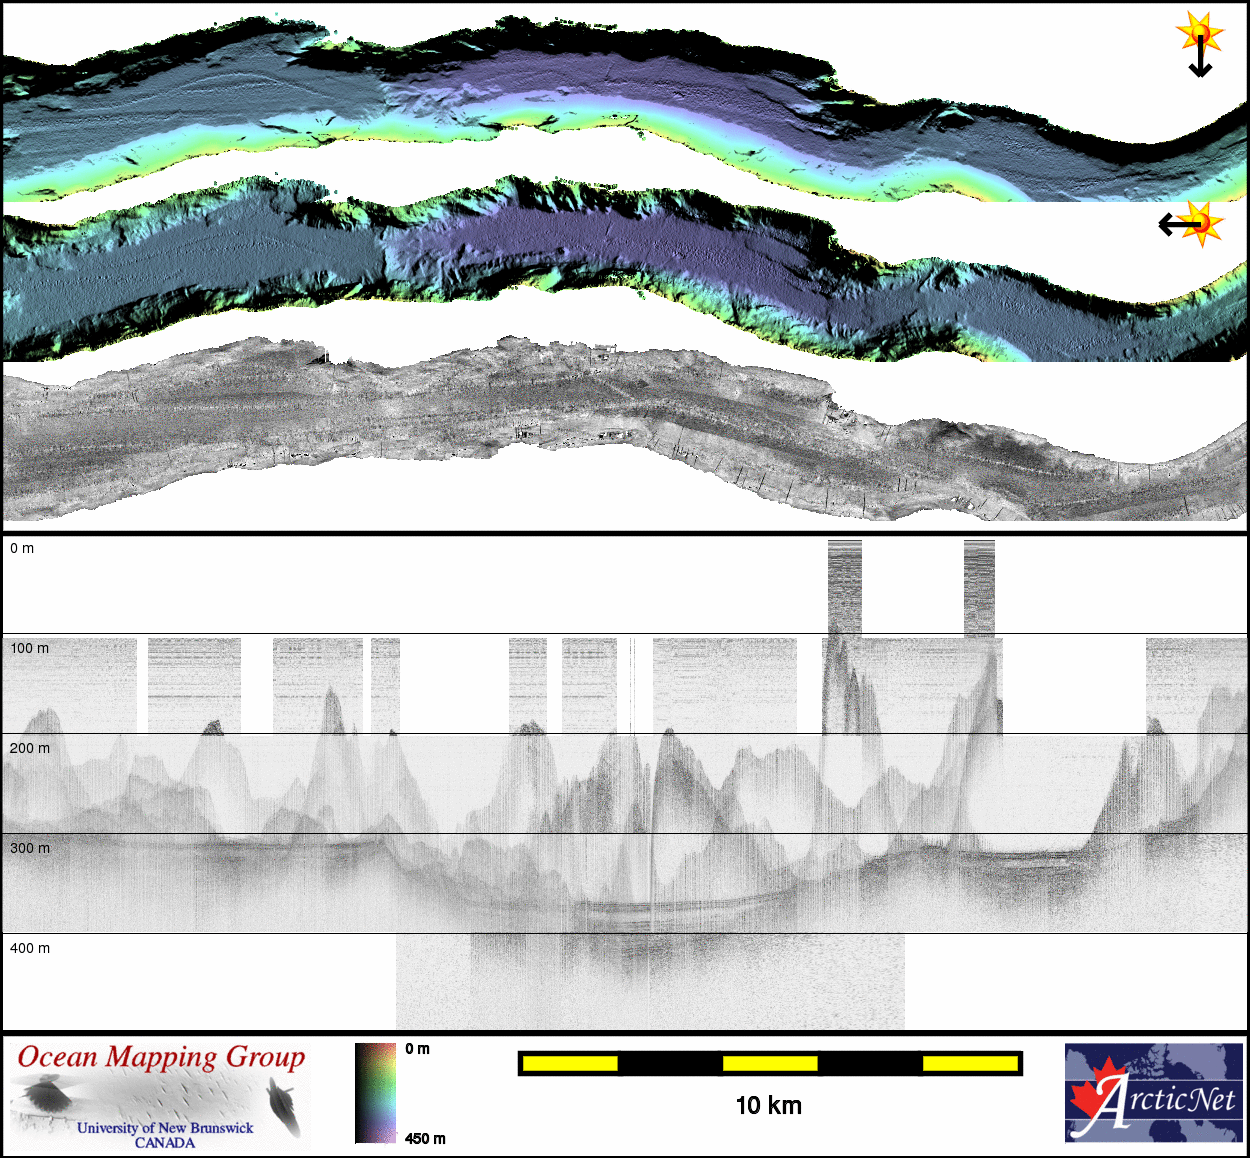Select University of New Brunswick text

tap(165, 1128)
